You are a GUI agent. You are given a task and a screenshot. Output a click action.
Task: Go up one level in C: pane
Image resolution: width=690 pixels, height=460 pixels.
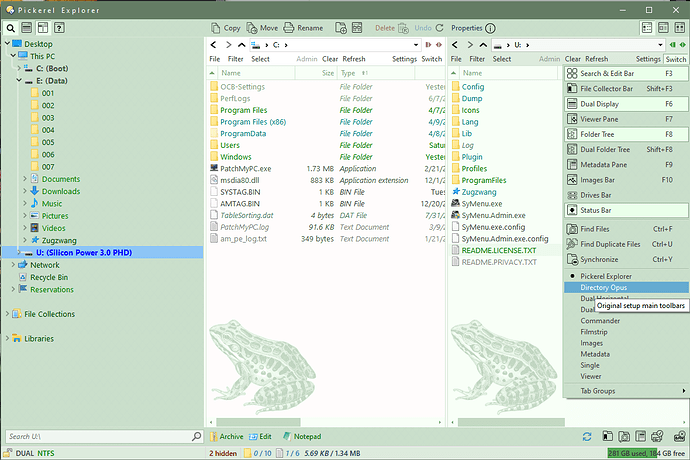[242, 45]
